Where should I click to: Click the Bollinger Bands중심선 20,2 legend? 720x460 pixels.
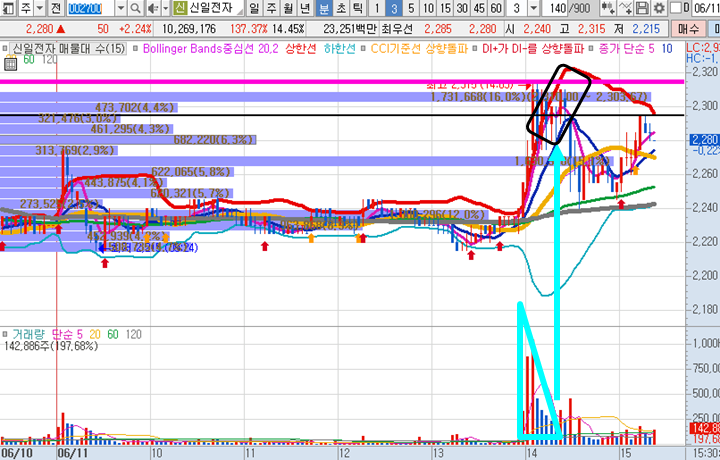210,48
